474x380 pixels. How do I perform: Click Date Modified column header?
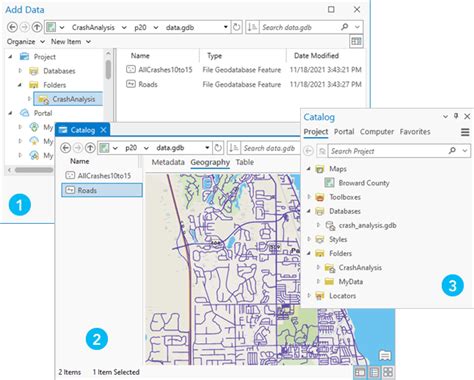(316, 56)
